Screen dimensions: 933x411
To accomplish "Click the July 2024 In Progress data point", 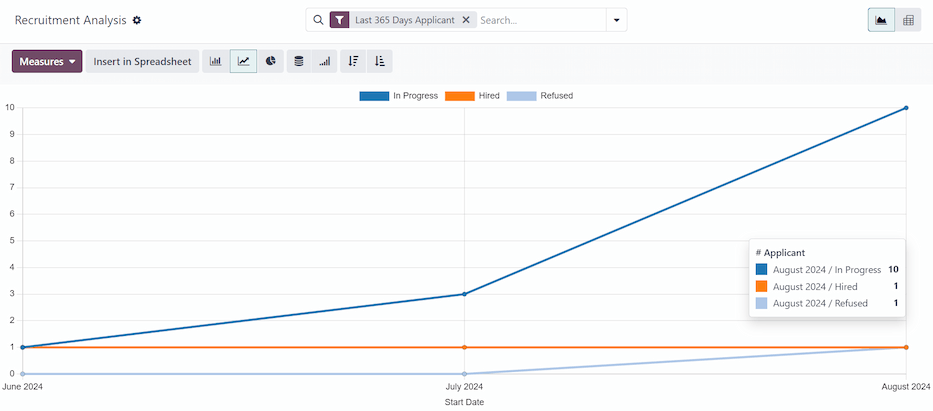I will coord(464,294).
